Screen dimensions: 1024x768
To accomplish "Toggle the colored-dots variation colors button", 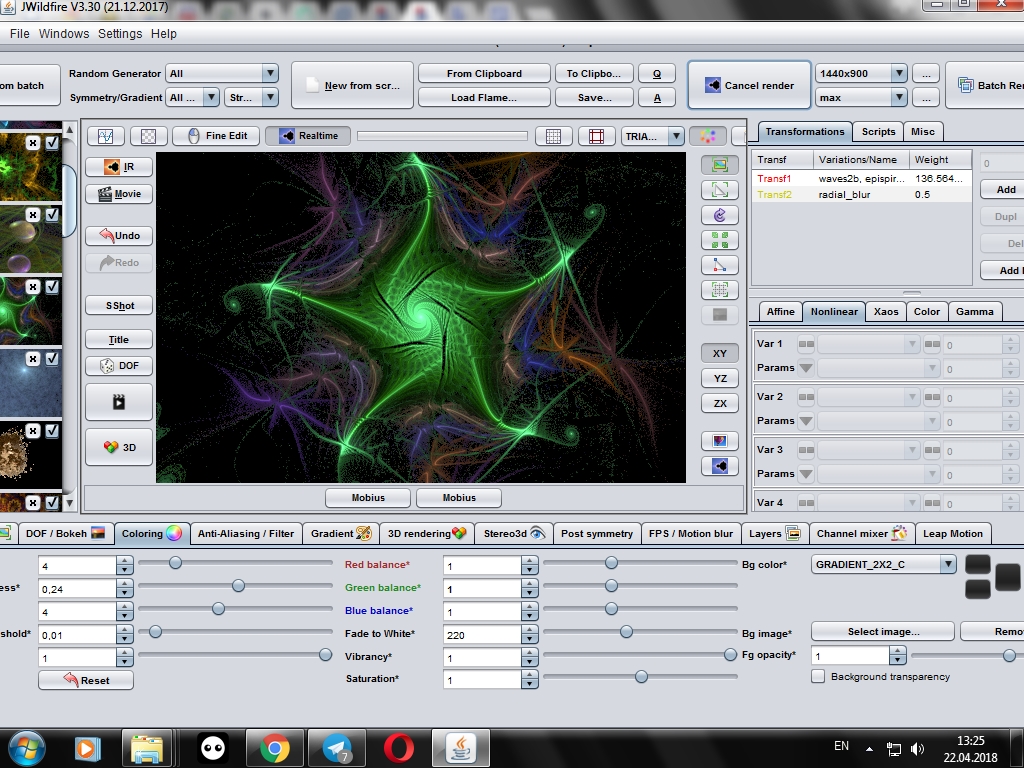I will (x=708, y=136).
